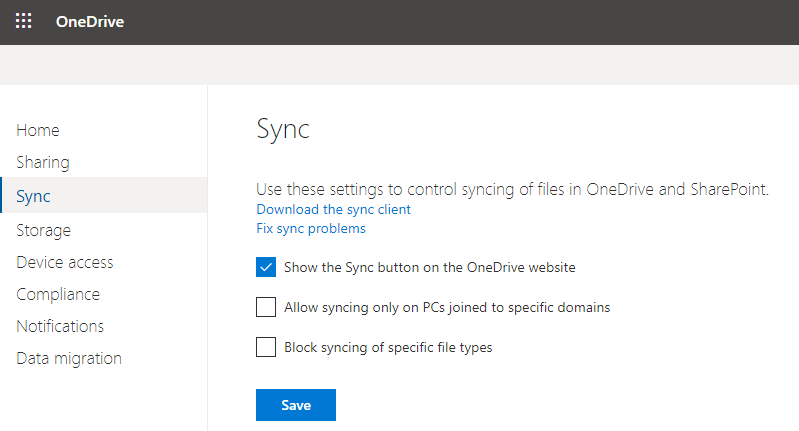
Task: Tick the Block syncing of file types checkbox
Action: (266, 347)
